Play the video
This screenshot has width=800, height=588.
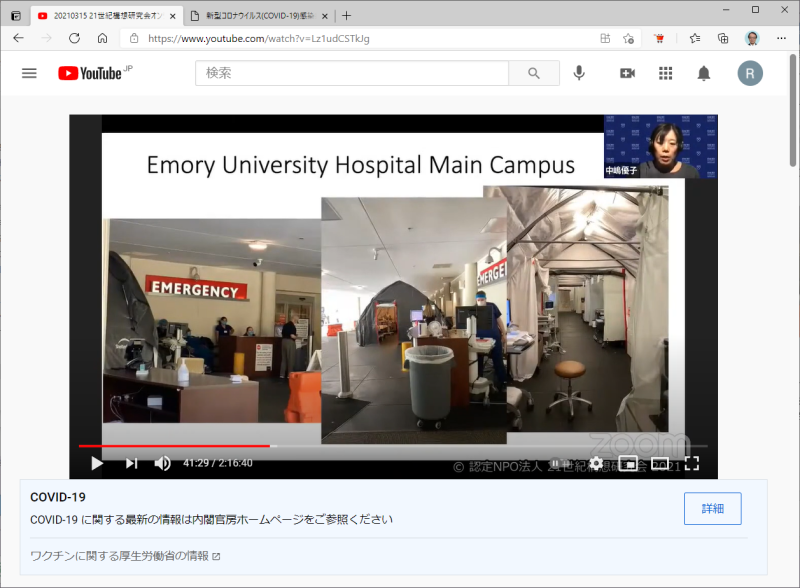(96, 463)
